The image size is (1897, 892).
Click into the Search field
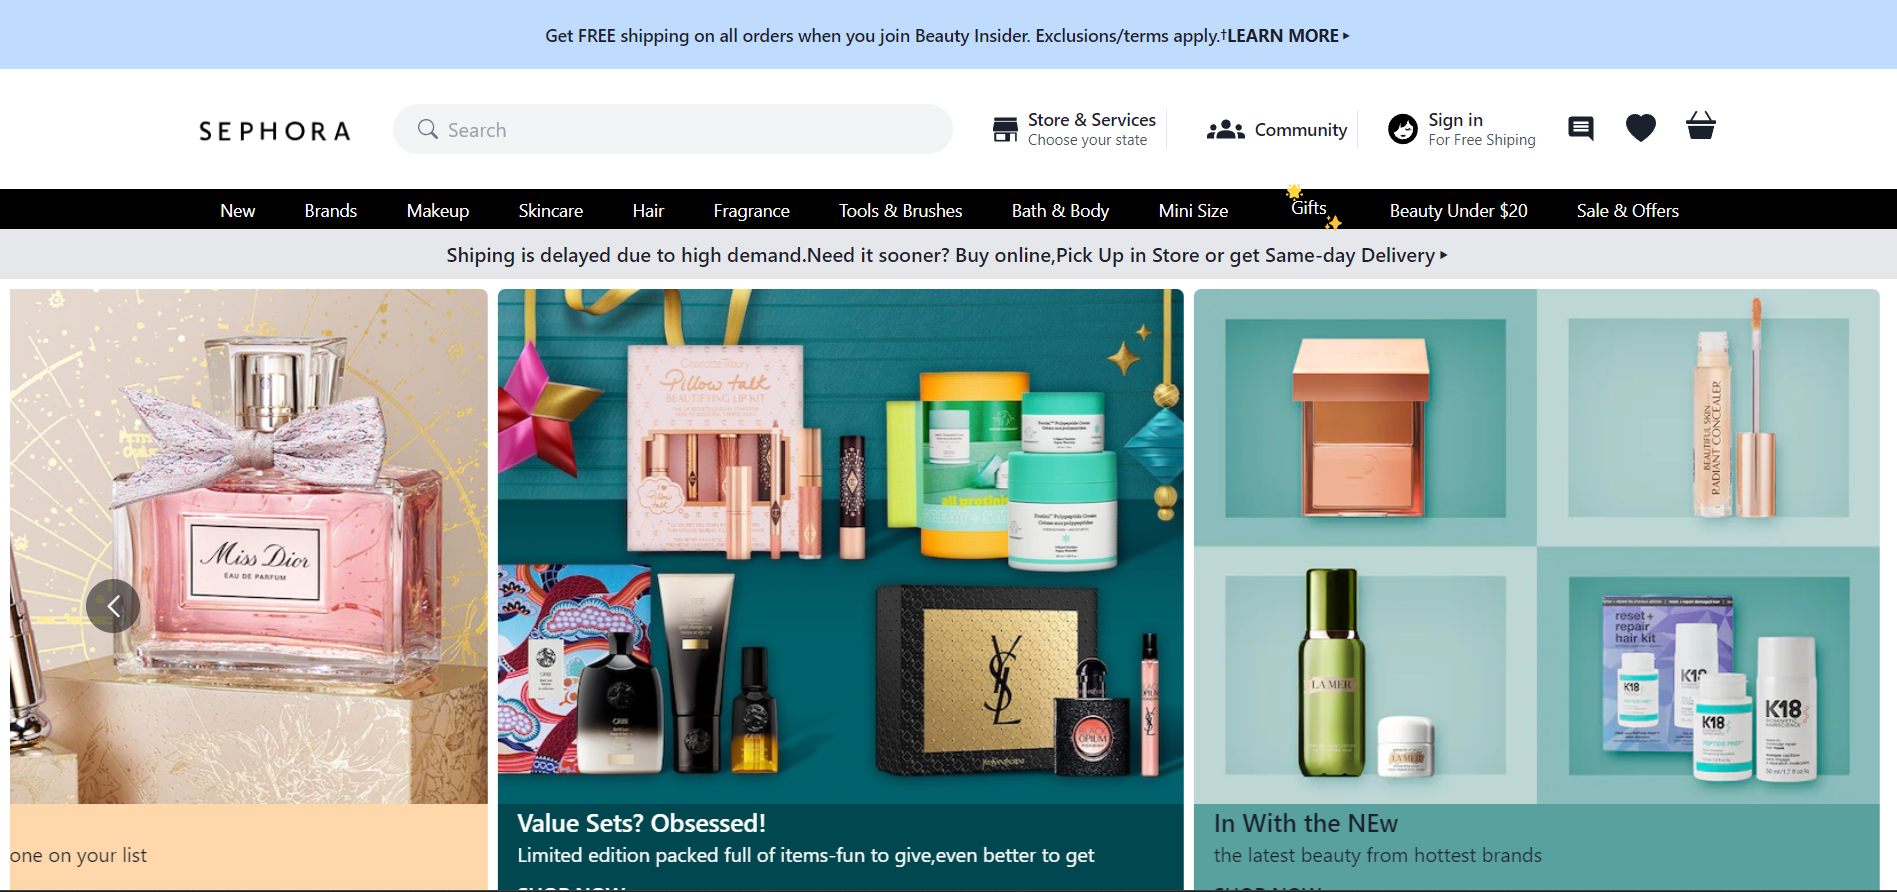[x=673, y=129]
